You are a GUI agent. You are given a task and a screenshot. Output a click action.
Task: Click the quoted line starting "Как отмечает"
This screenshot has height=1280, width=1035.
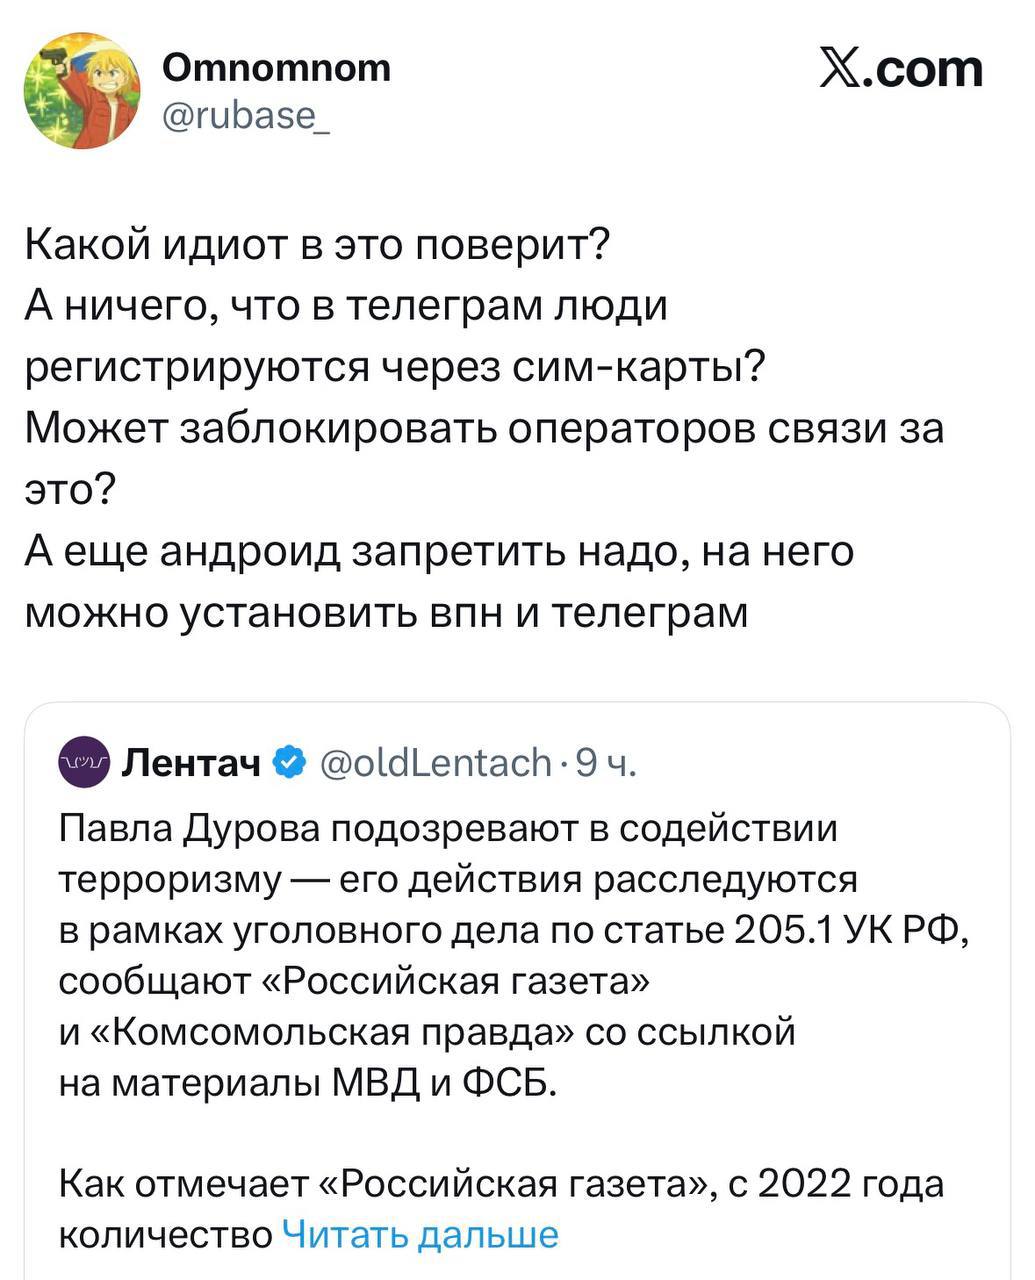[500, 1183]
